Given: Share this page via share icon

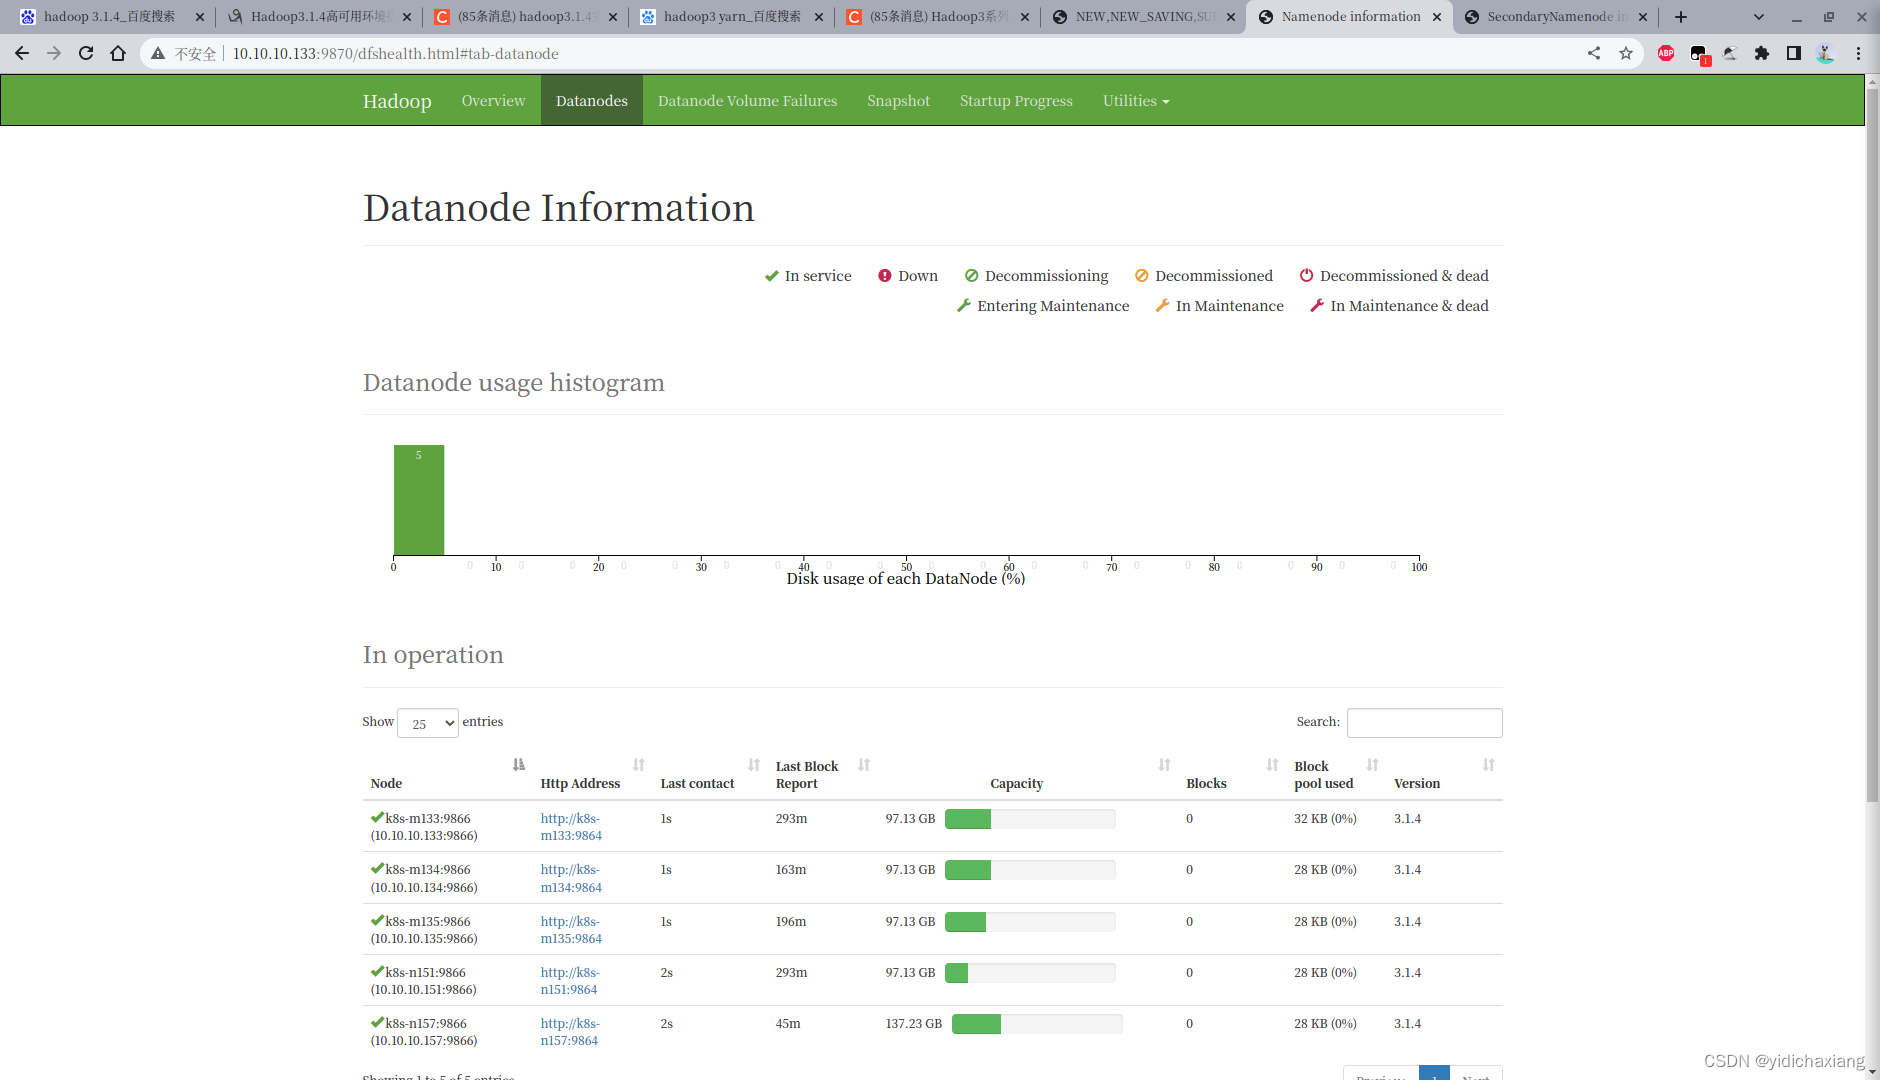Looking at the screenshot, I should pos(1594,53).
